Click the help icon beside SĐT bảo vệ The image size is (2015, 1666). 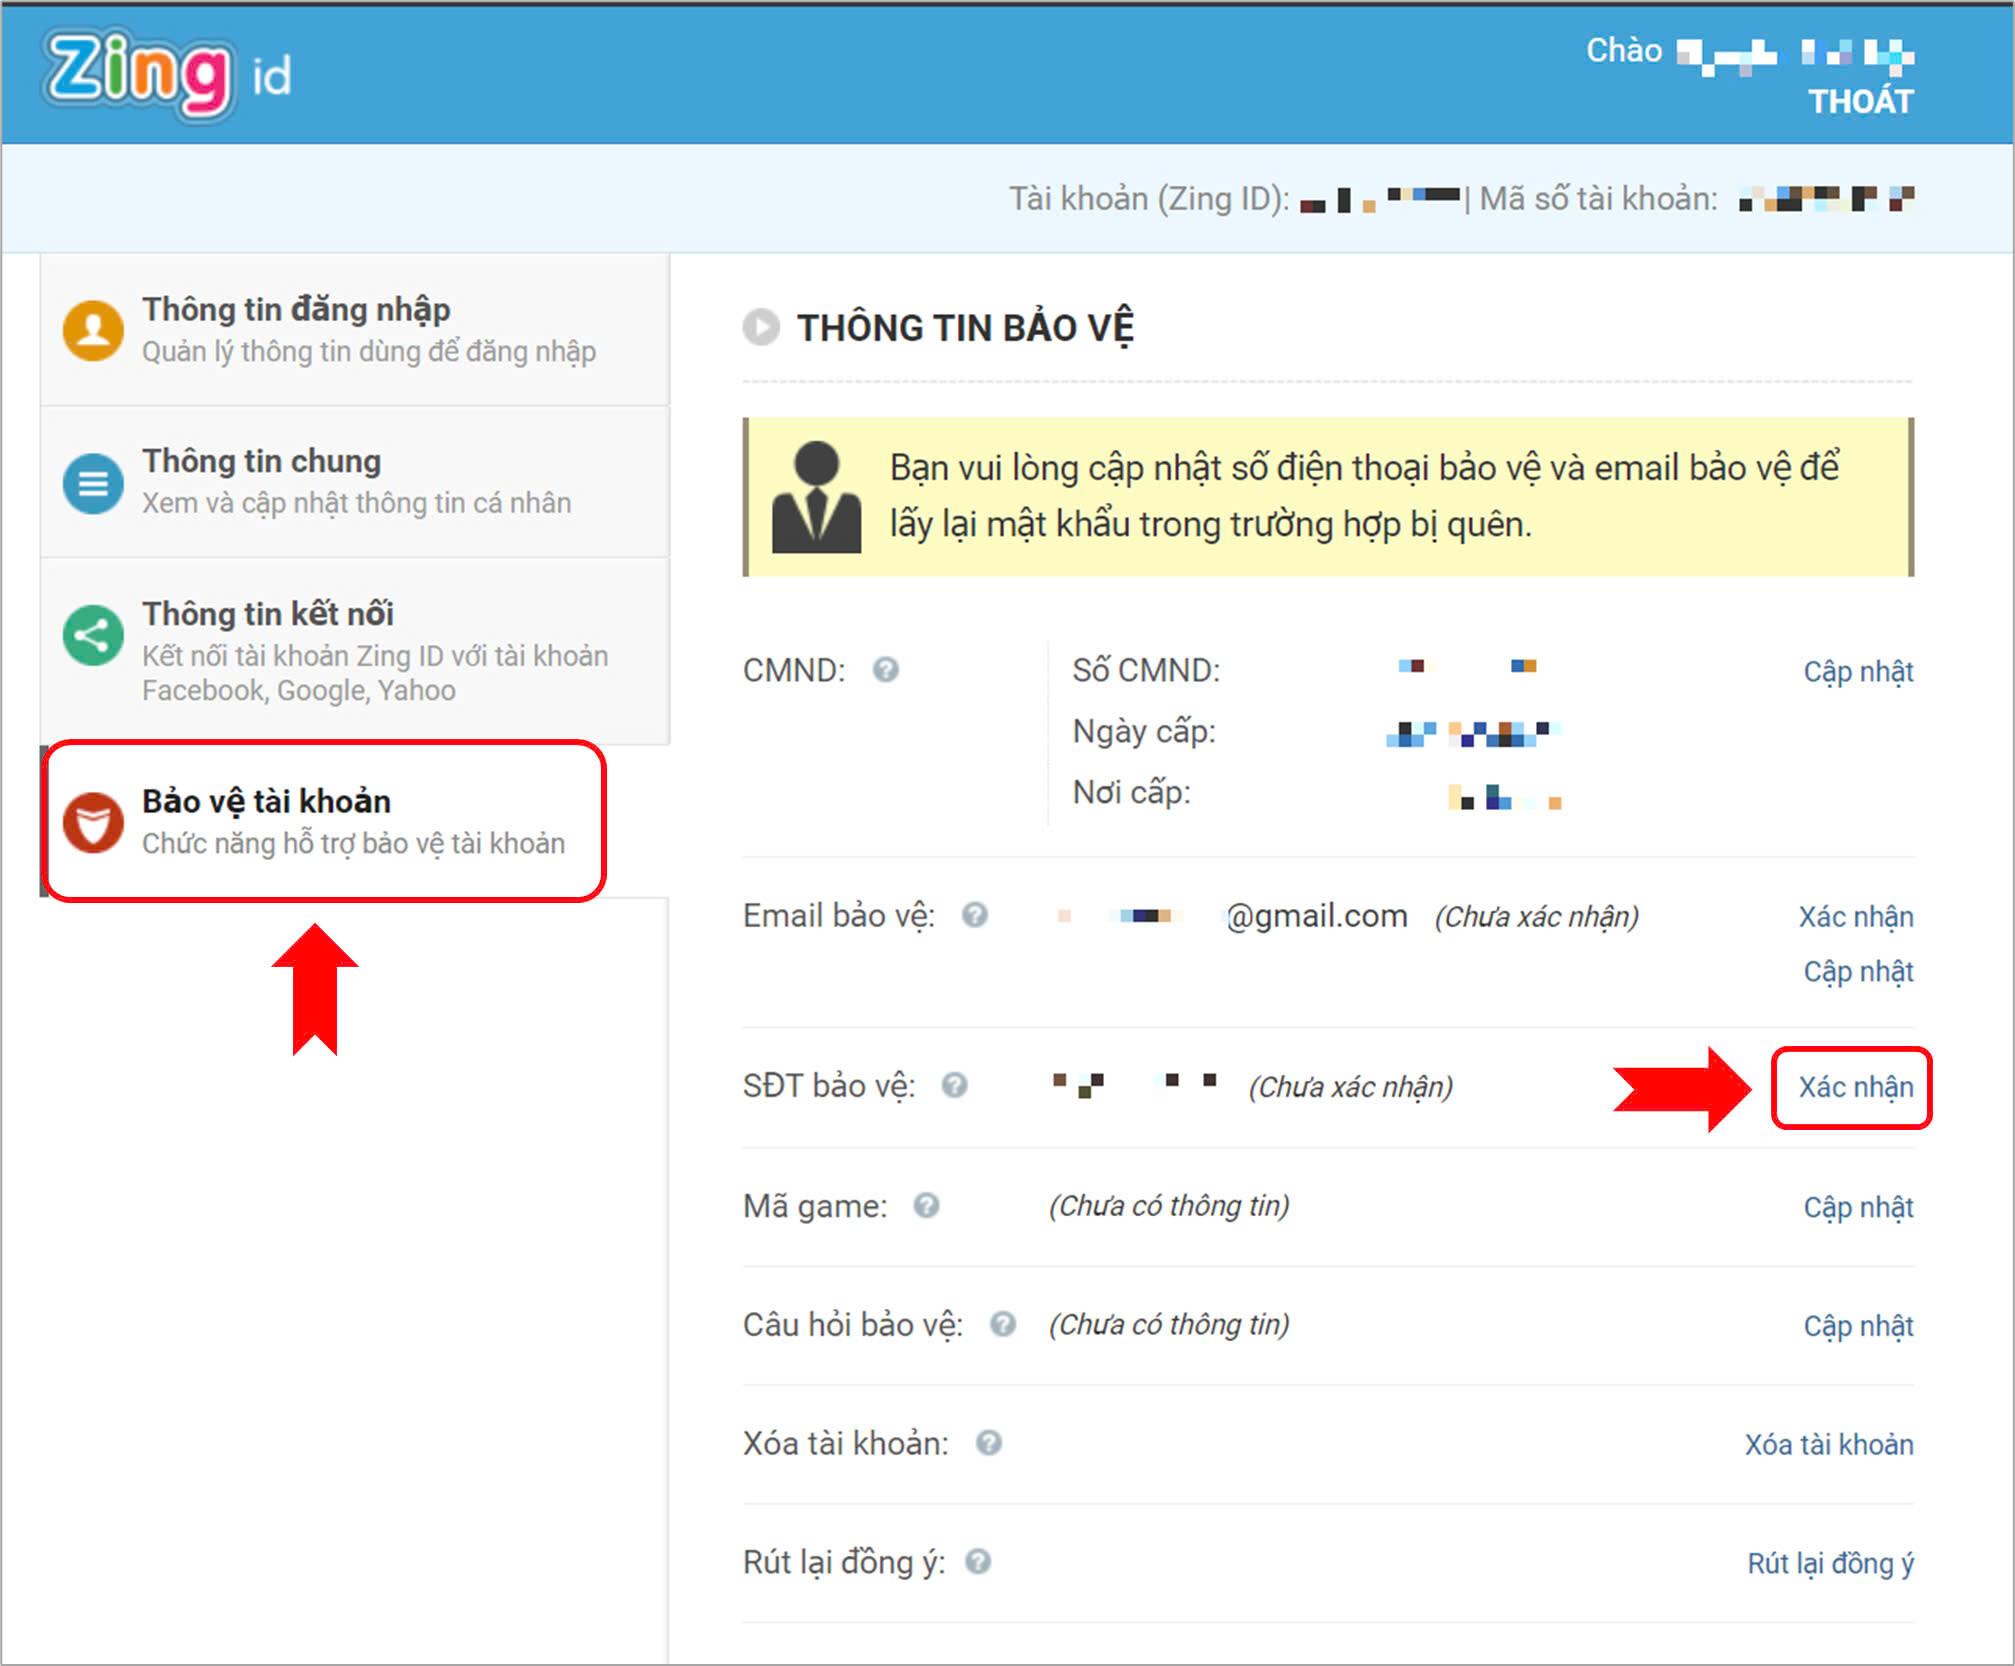point(955,1085)
